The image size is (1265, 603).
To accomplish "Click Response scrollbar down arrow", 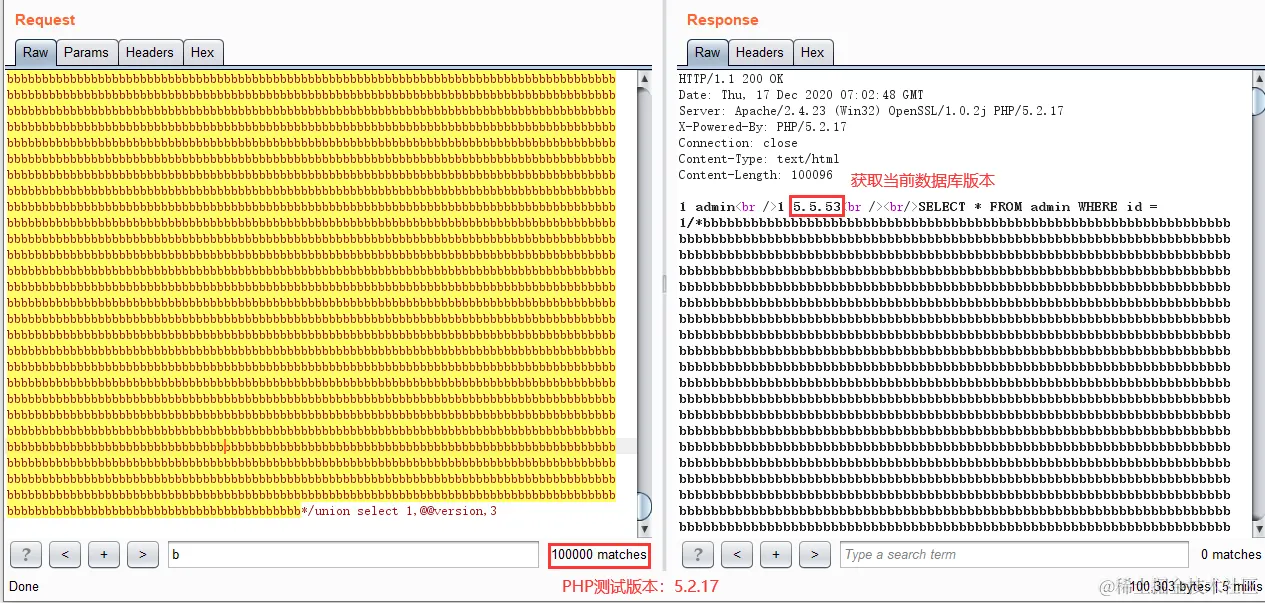I will click(1258, 529).
